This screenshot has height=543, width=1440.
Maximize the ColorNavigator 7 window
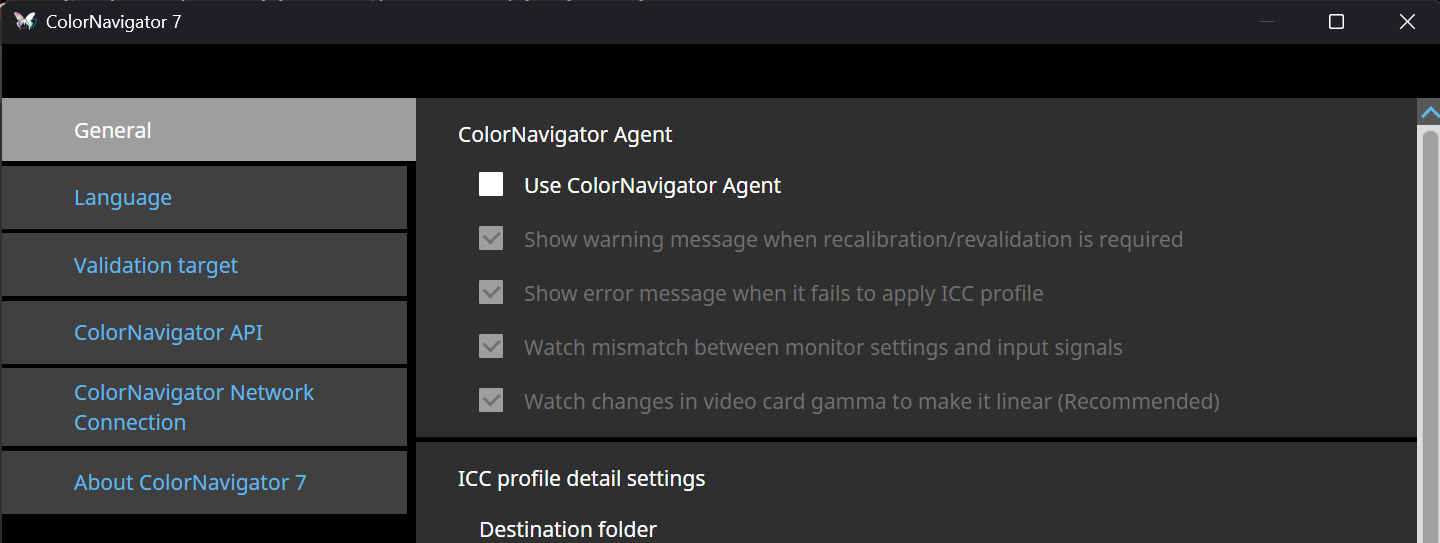[x=1336, y=21]
